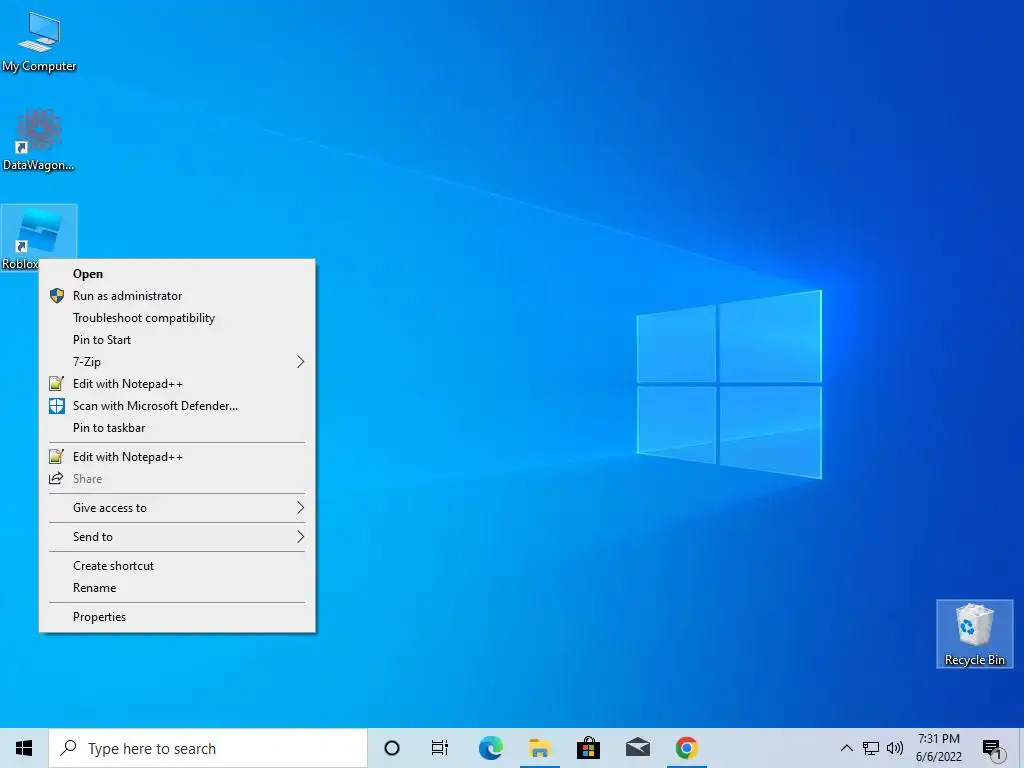
Task: Select the DataWagon desktop shortcut
Action: click(39, 140)
